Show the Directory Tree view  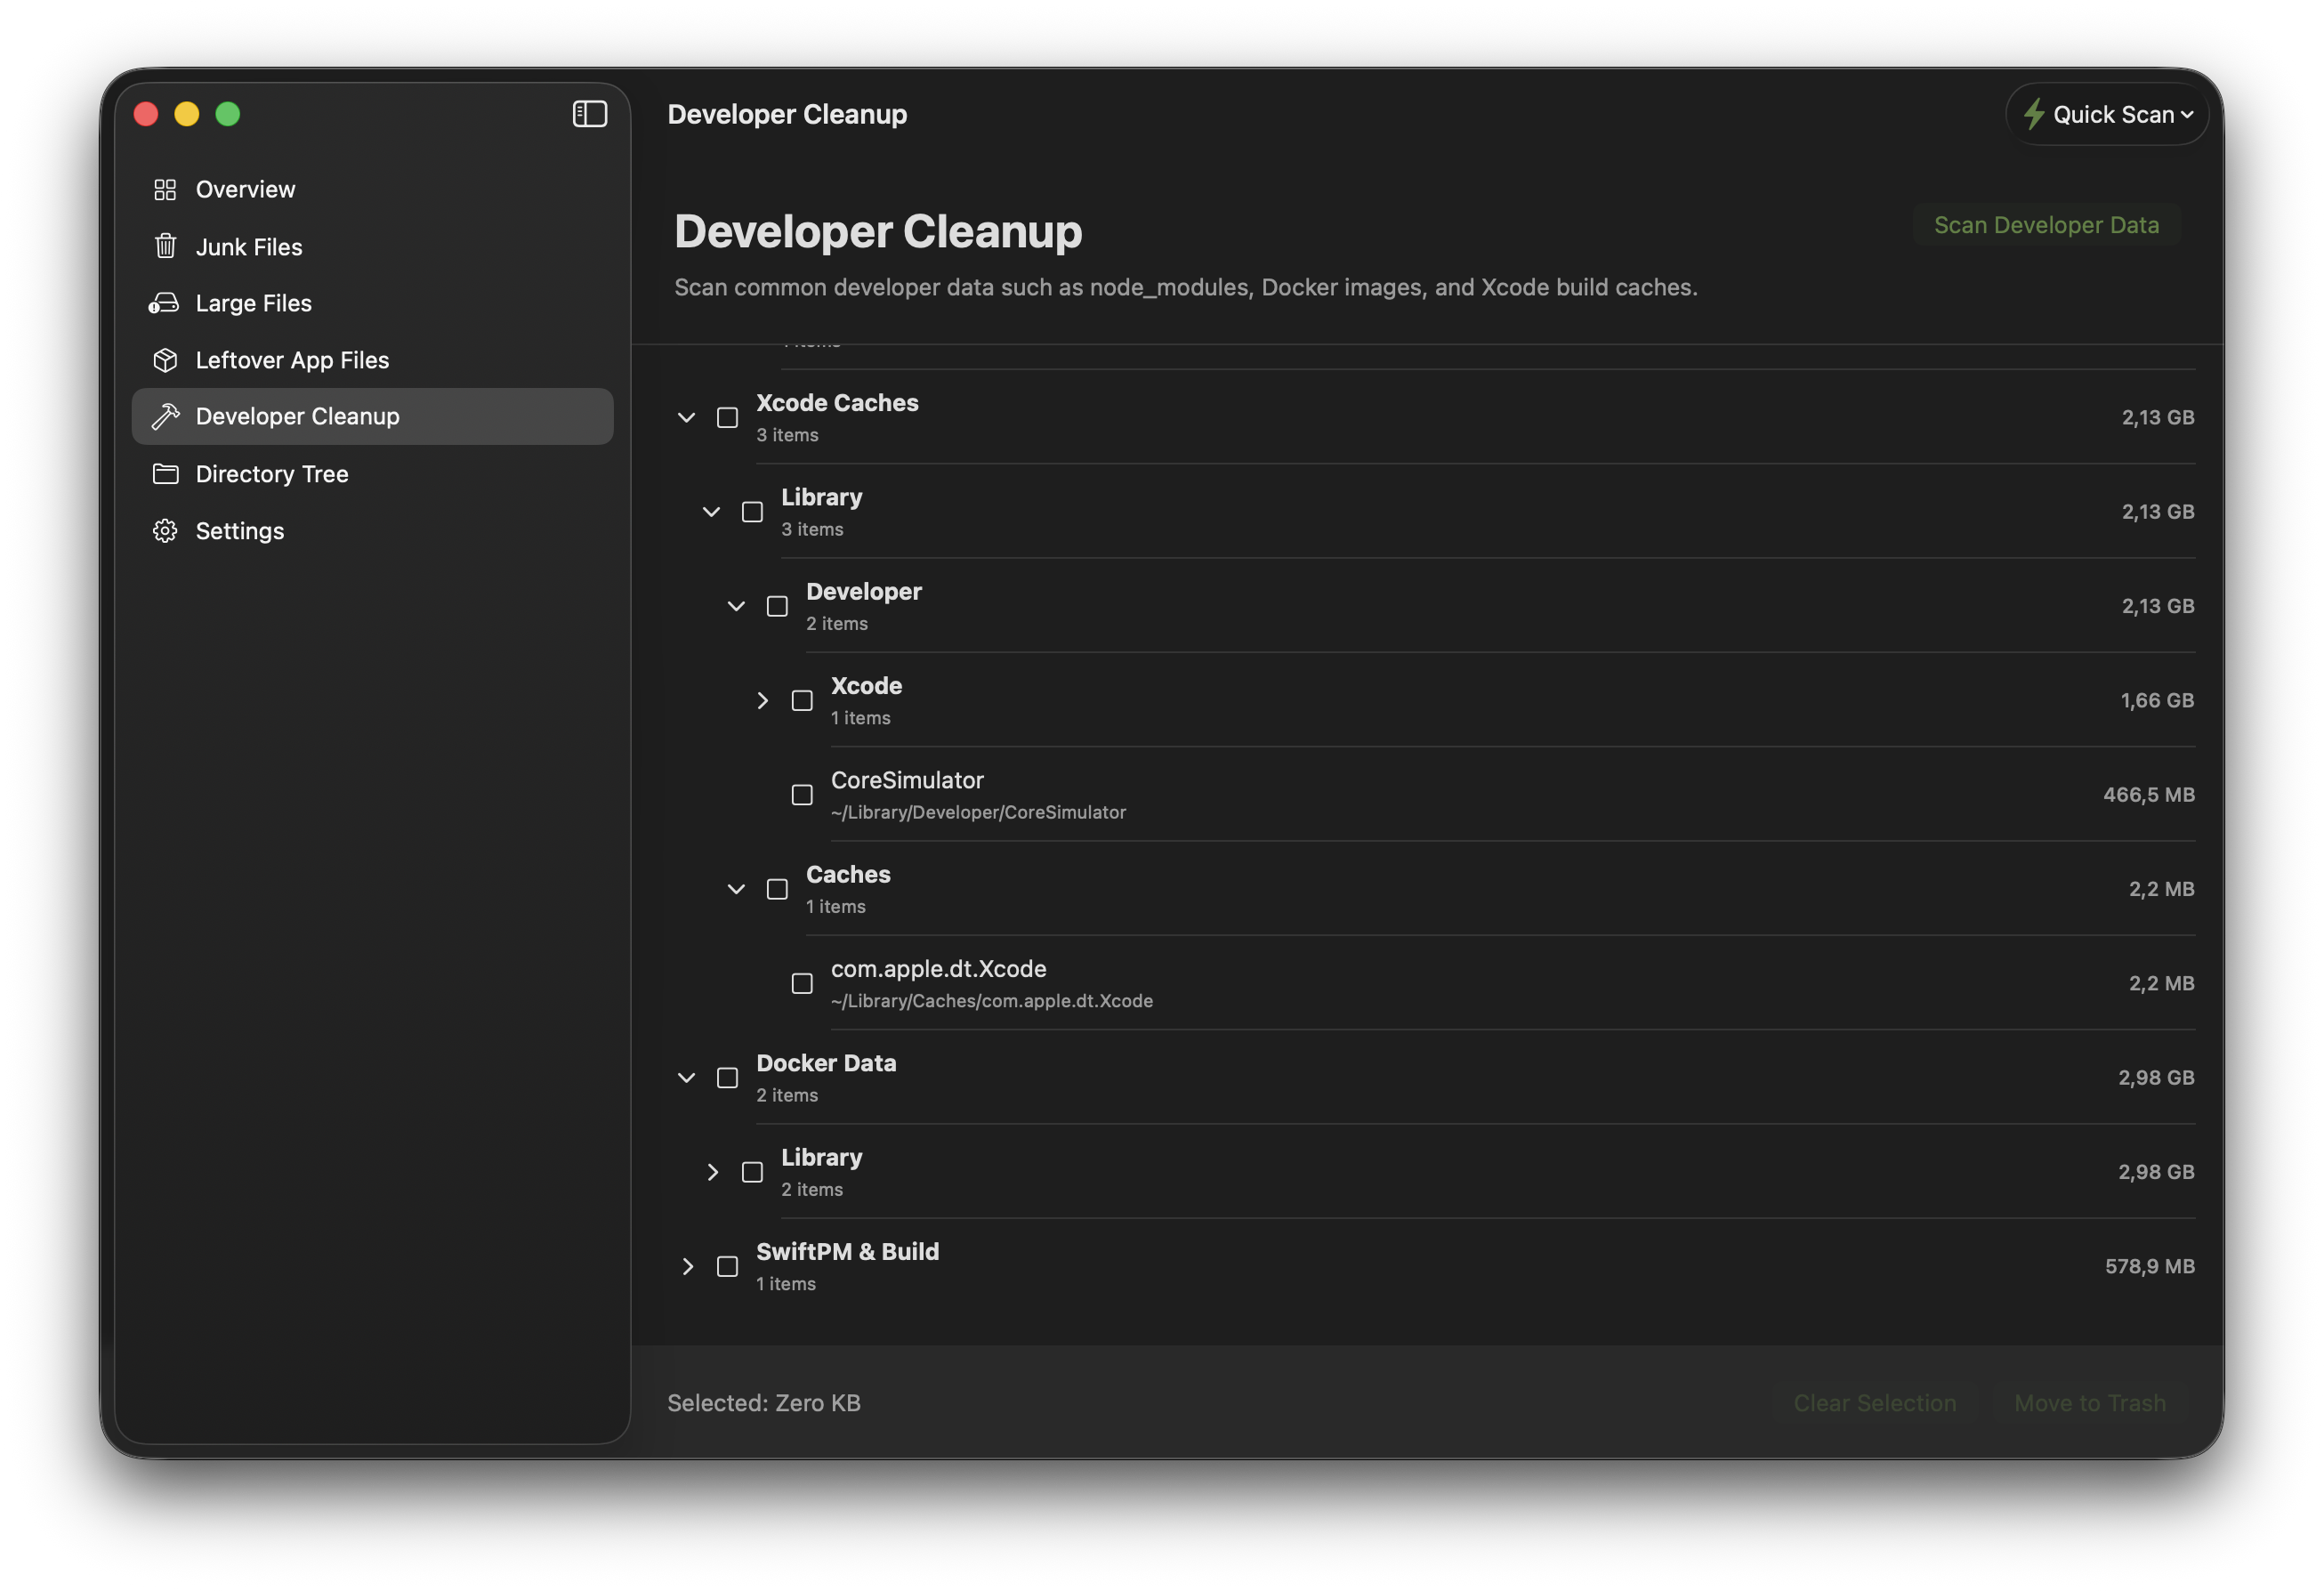[372, 473]
